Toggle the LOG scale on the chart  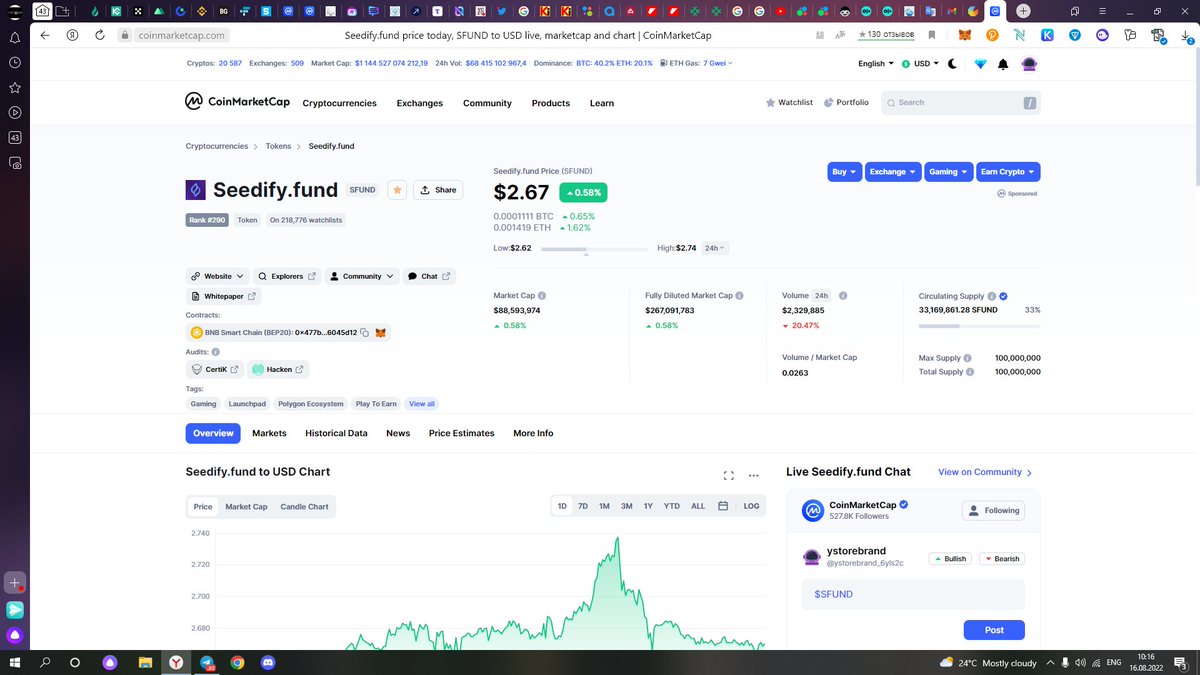(x=751, y=506)
